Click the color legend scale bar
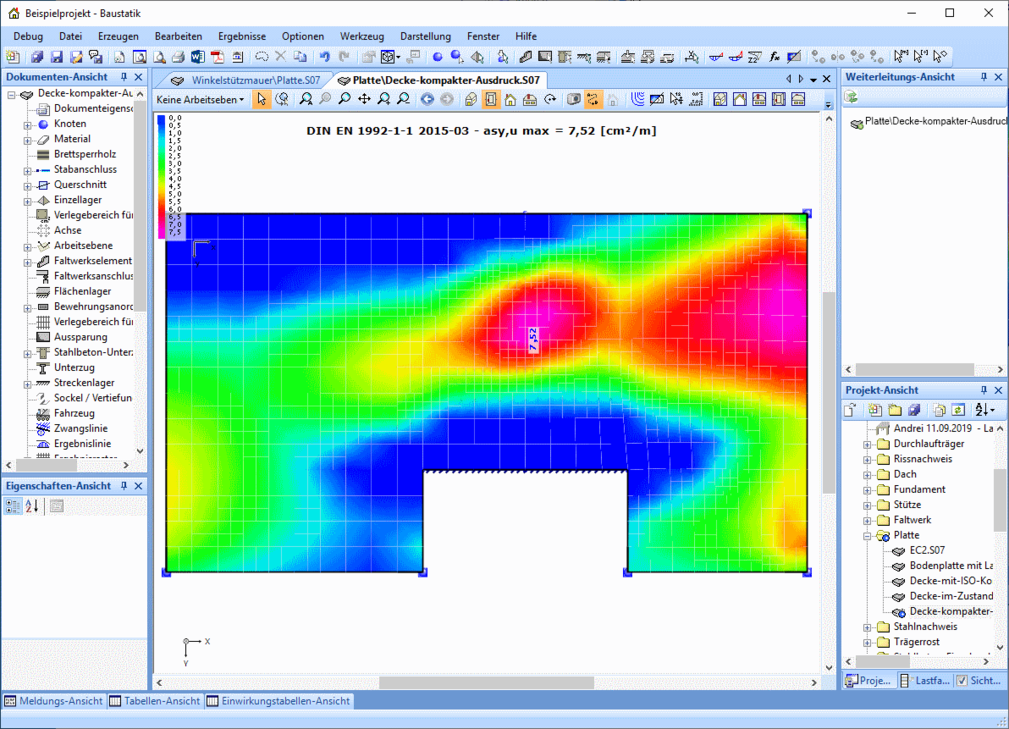This screenshot has height=729, width=1009. pos(160,176)
